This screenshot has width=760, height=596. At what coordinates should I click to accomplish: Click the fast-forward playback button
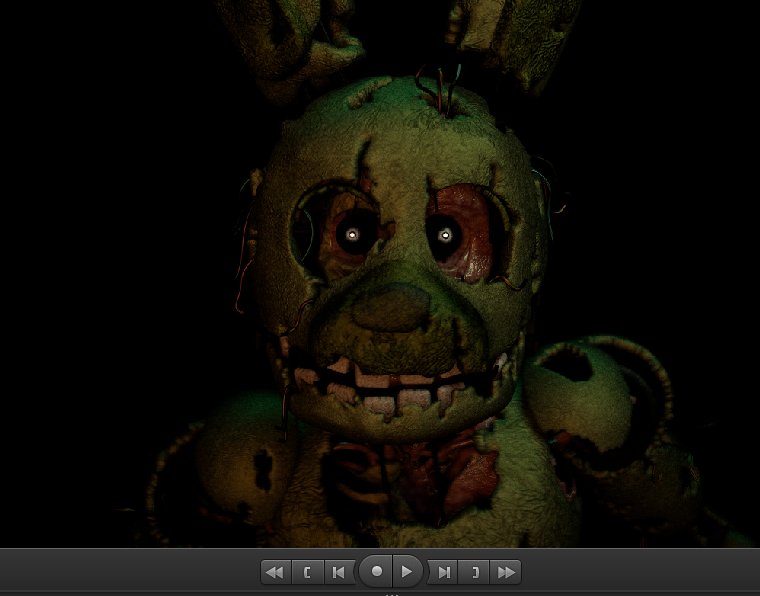[x=506, y=572]
